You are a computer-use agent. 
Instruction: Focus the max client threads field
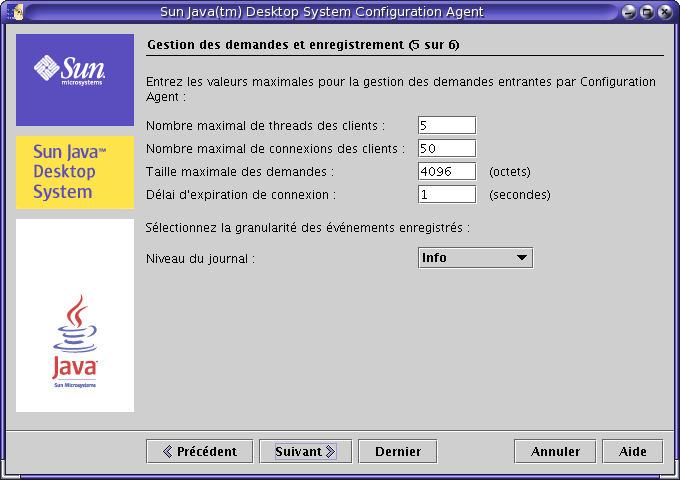click(447, 125)
